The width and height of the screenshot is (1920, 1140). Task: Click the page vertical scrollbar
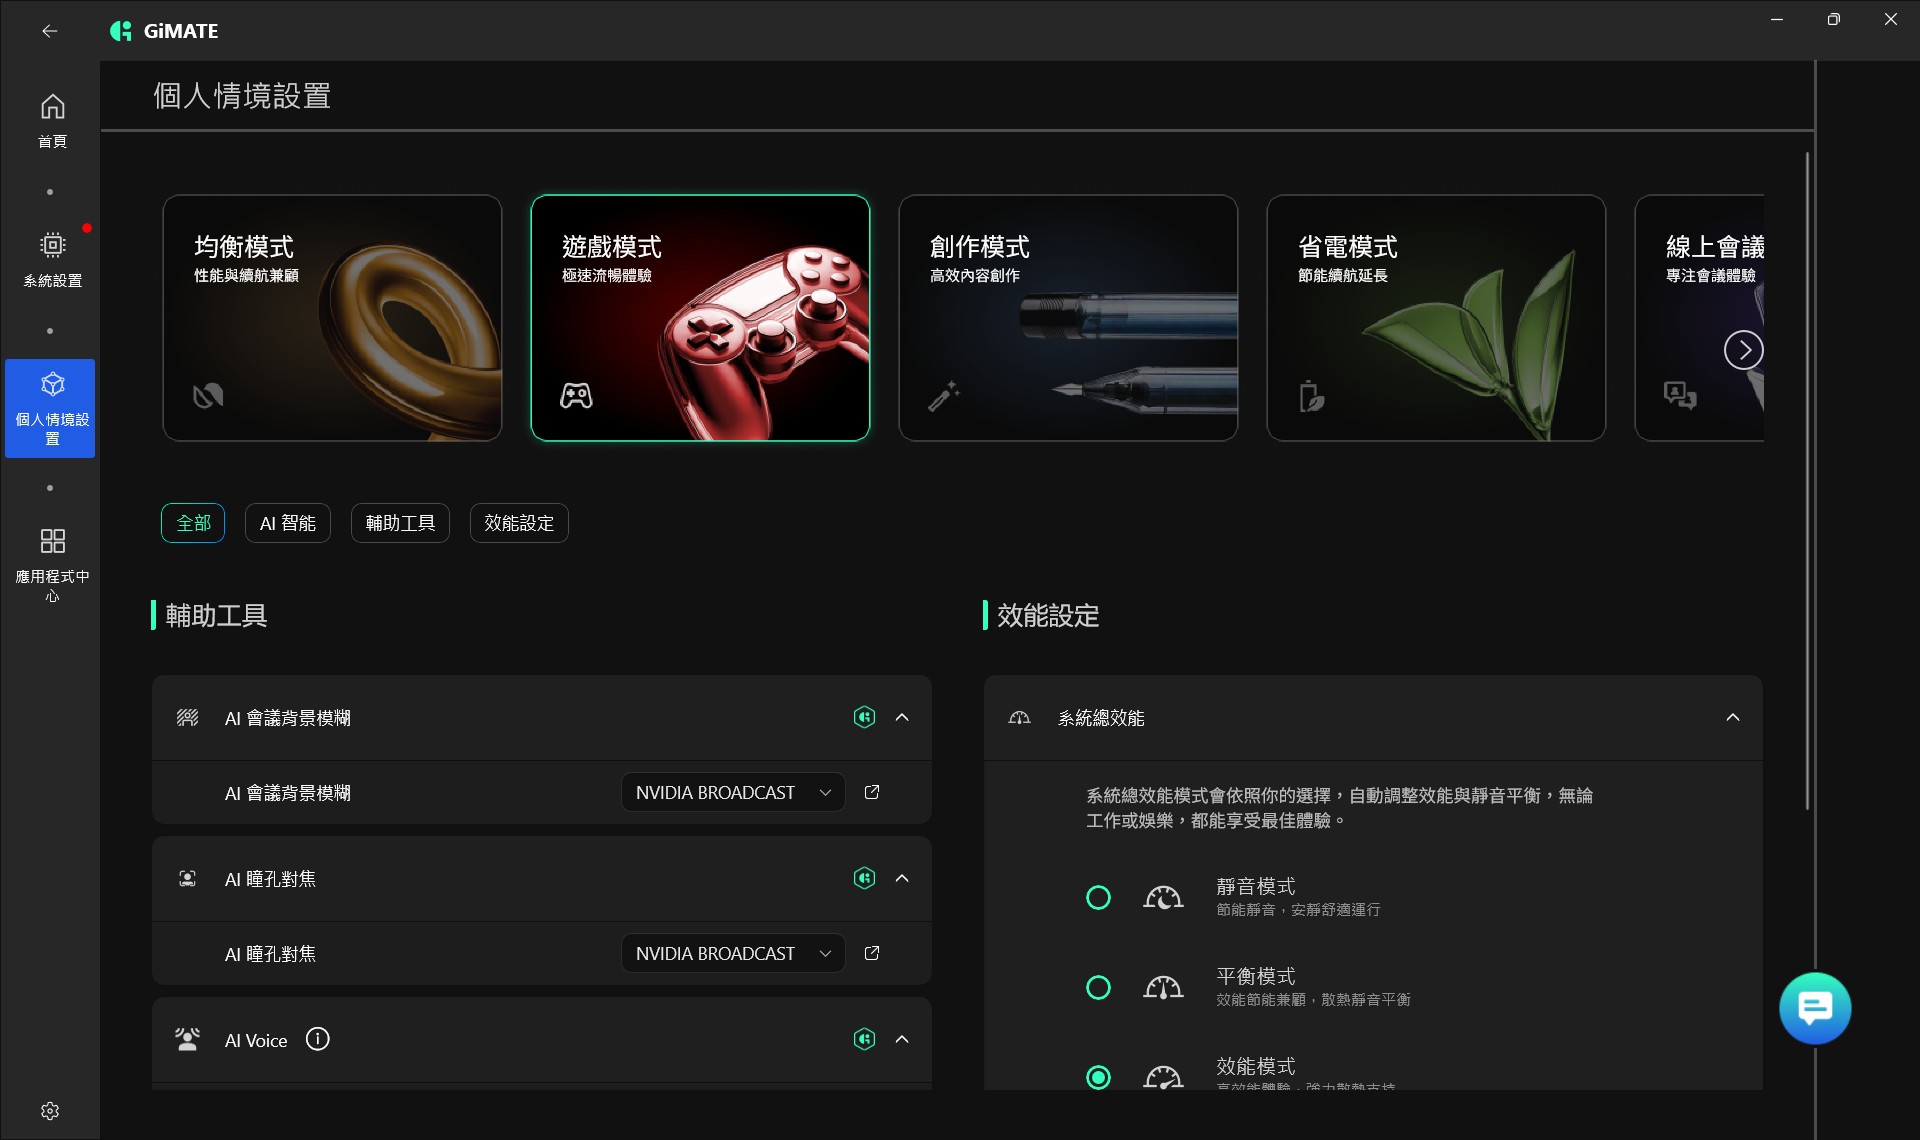1807,480
